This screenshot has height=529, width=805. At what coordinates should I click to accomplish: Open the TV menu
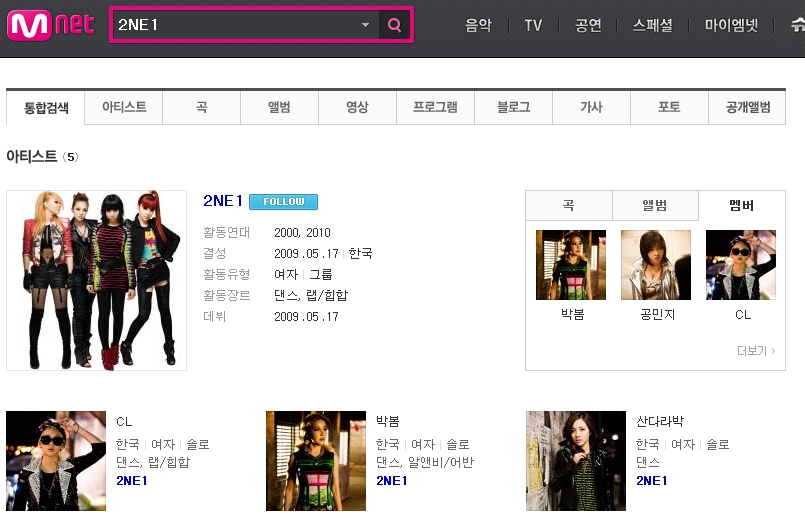533,25
